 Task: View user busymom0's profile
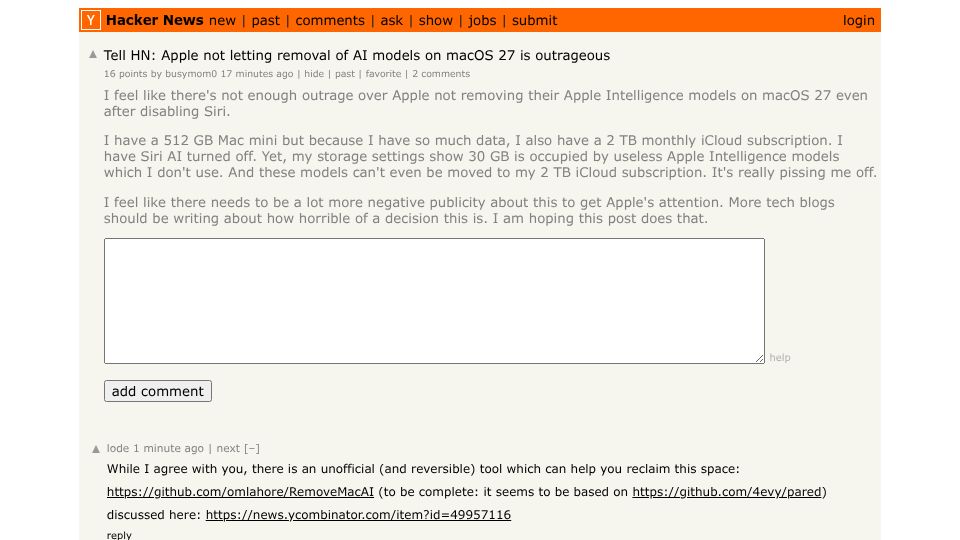pyautogui.click(x=191, y=73)
